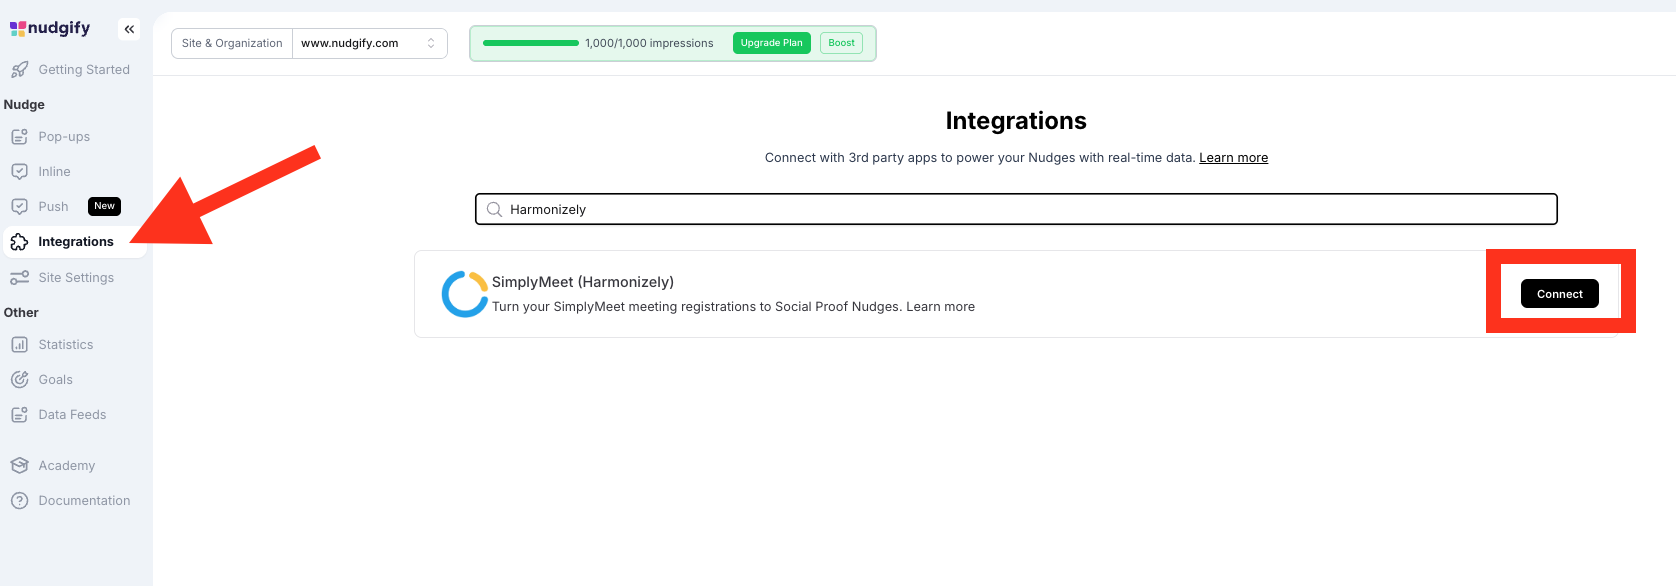
Task: Click the Nudge section label
Action: (x=24, y=105)
